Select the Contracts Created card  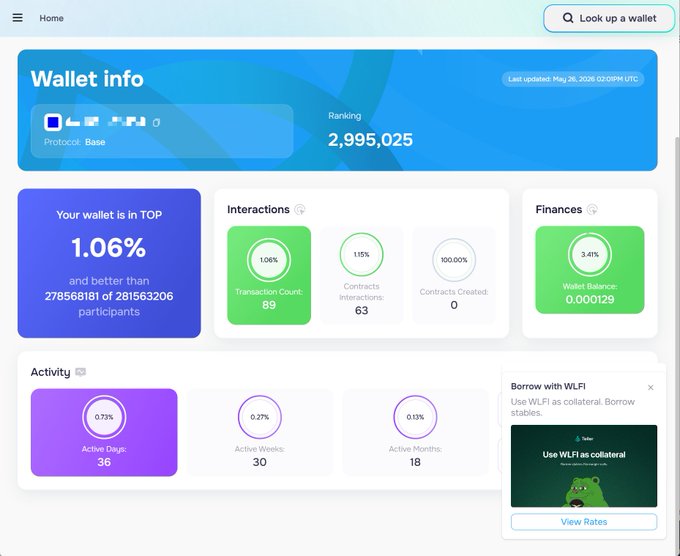(454, 275)
